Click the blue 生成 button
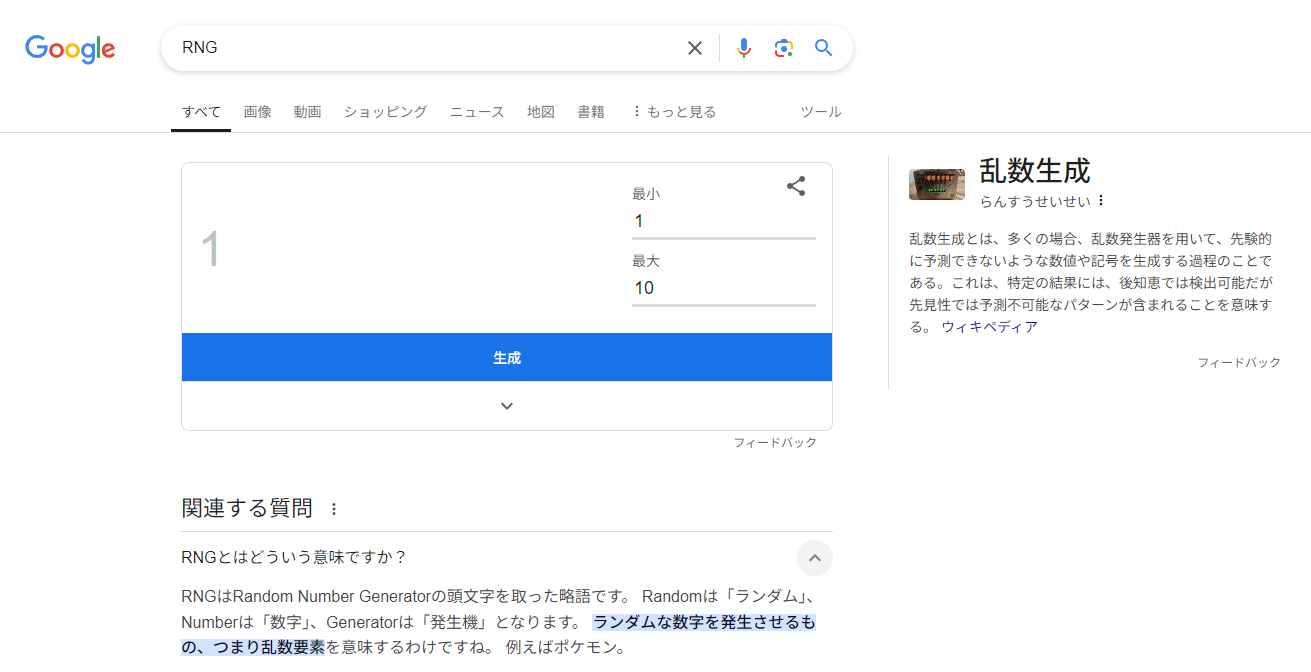The image size is (1311, 672). coord(507,357)
